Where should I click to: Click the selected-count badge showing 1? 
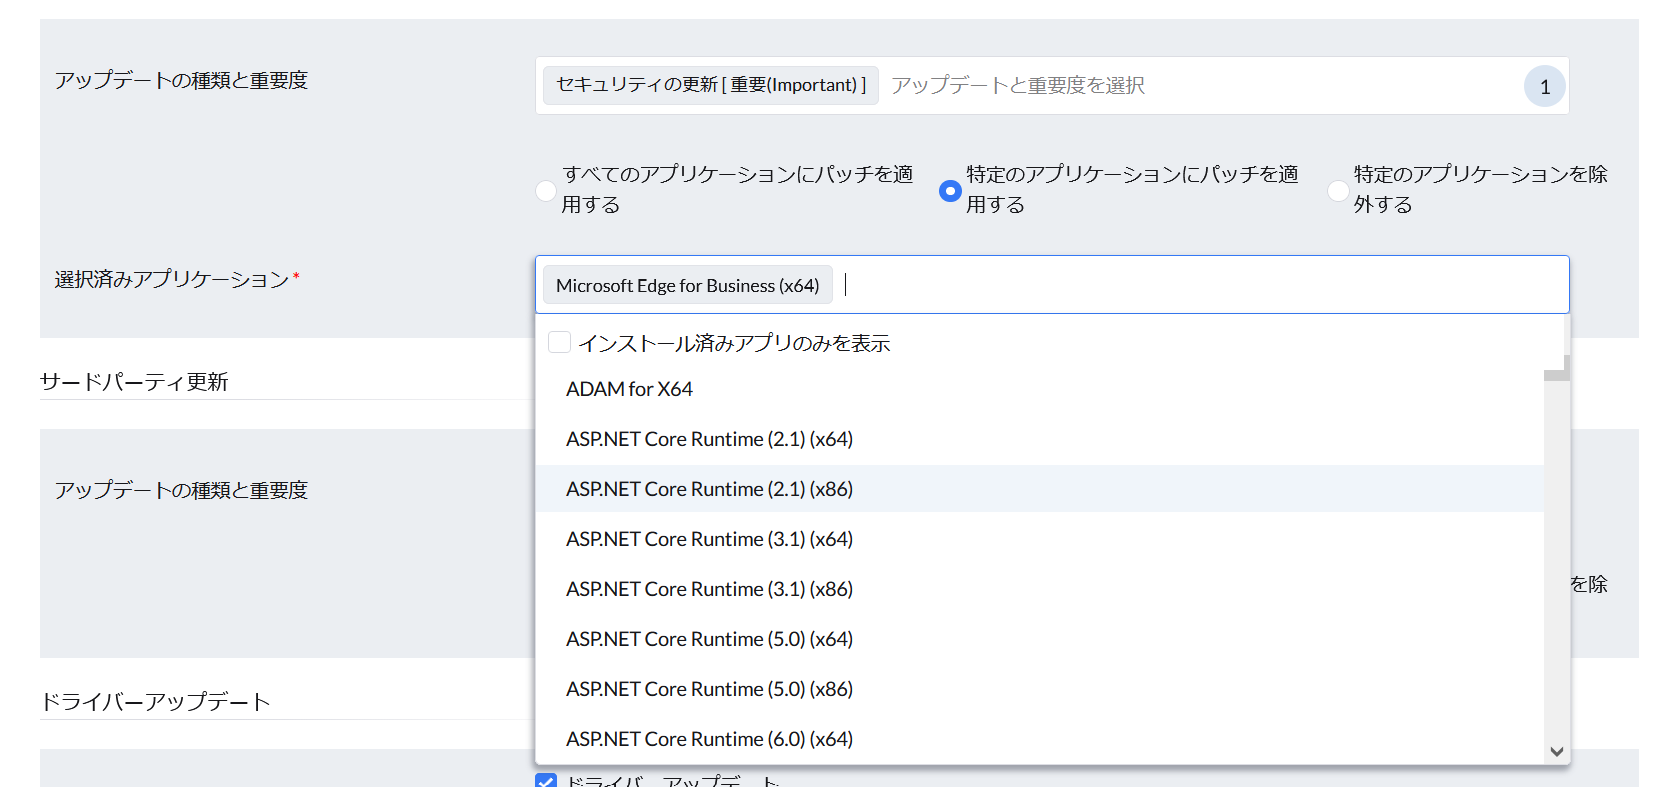coord(1544,87)
